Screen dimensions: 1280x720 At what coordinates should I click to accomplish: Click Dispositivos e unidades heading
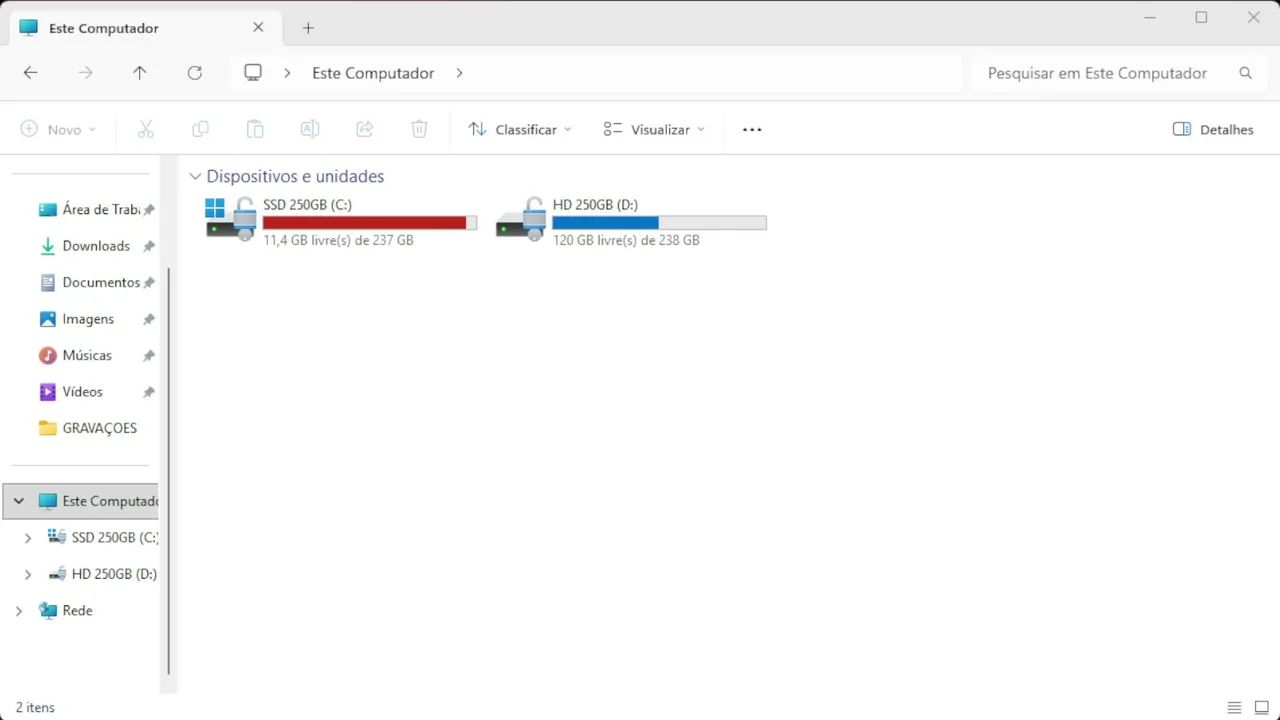(x=295, y=176)
